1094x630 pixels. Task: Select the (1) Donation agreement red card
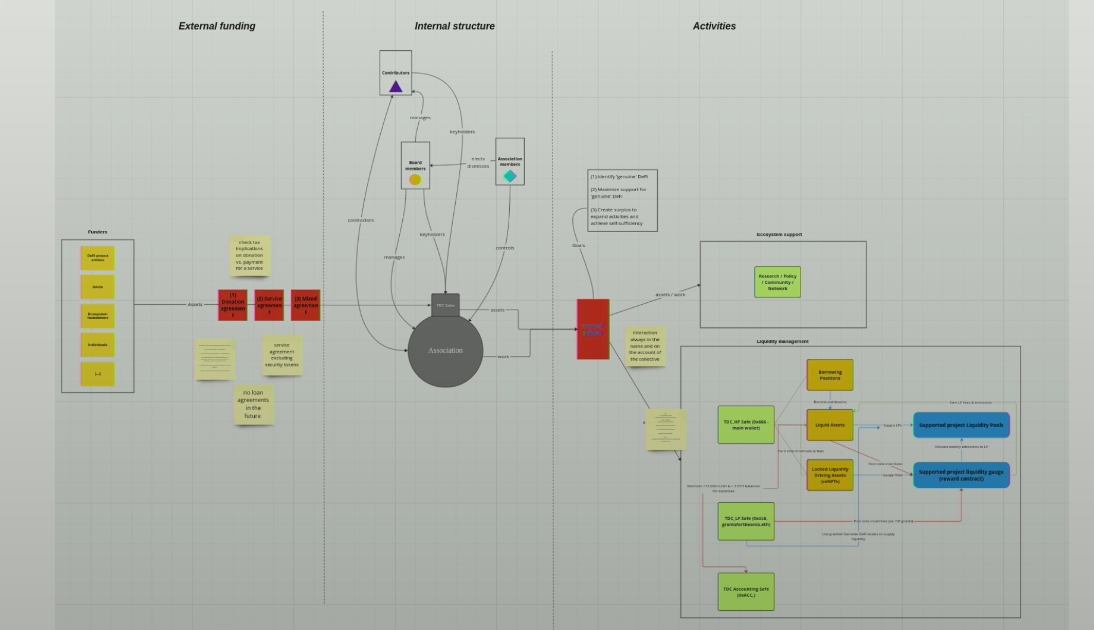pyautogui.click(x=232, y=305)
